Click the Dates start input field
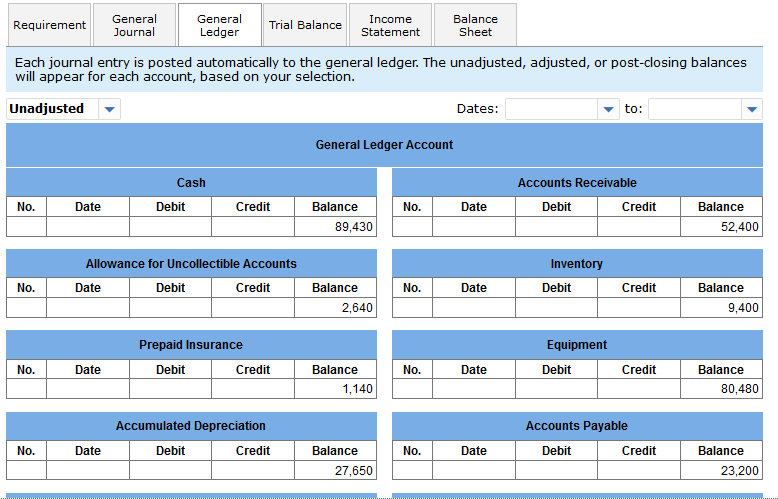This screenshot has width=778, height=499. point(551,109)
